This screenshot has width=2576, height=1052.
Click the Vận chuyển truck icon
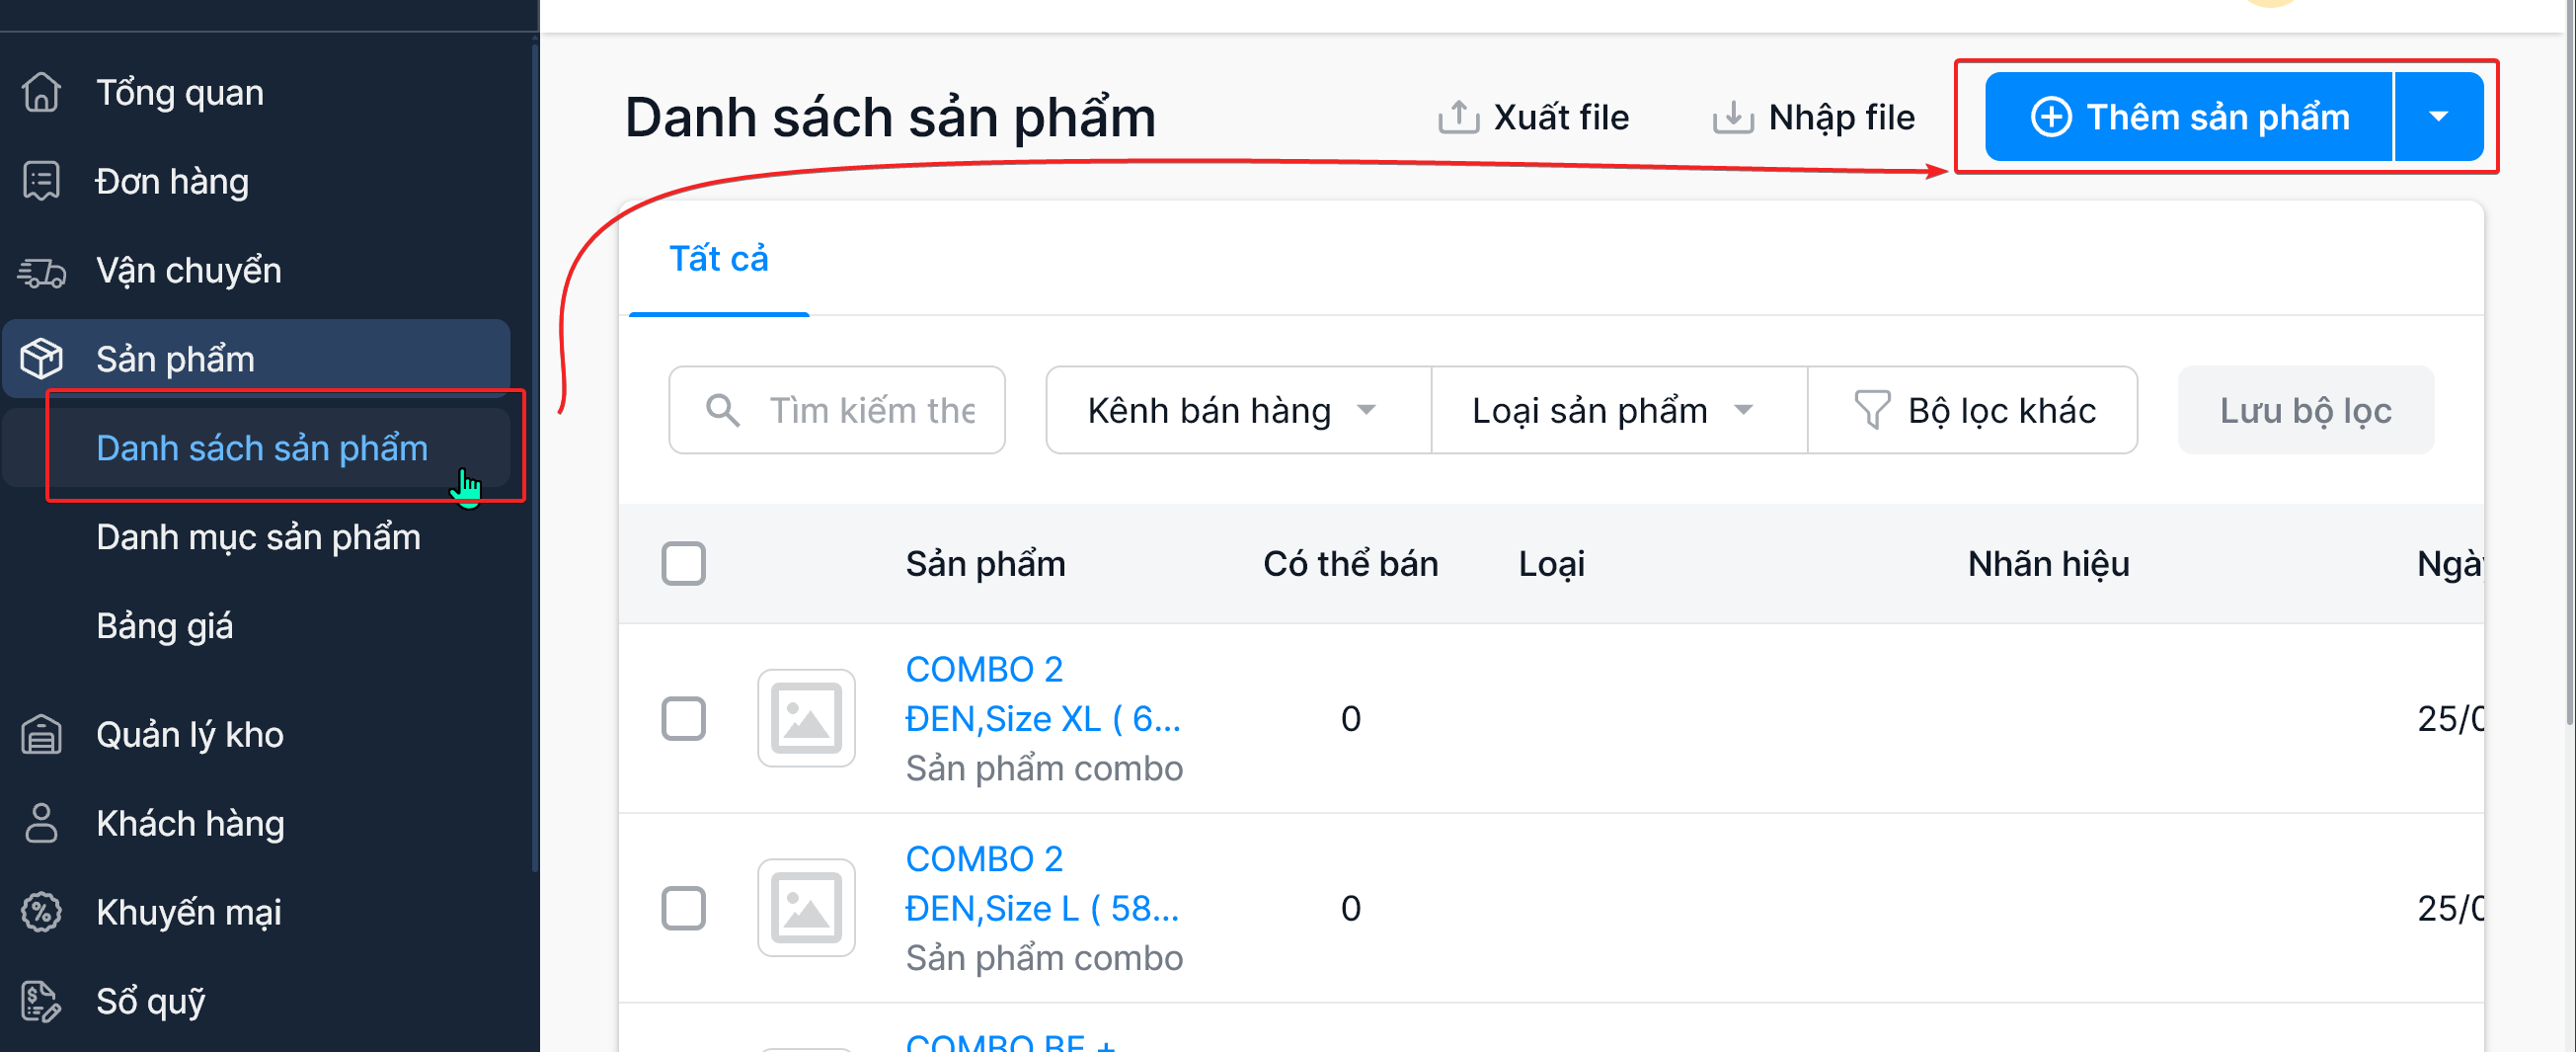click(x=41, y=271)
